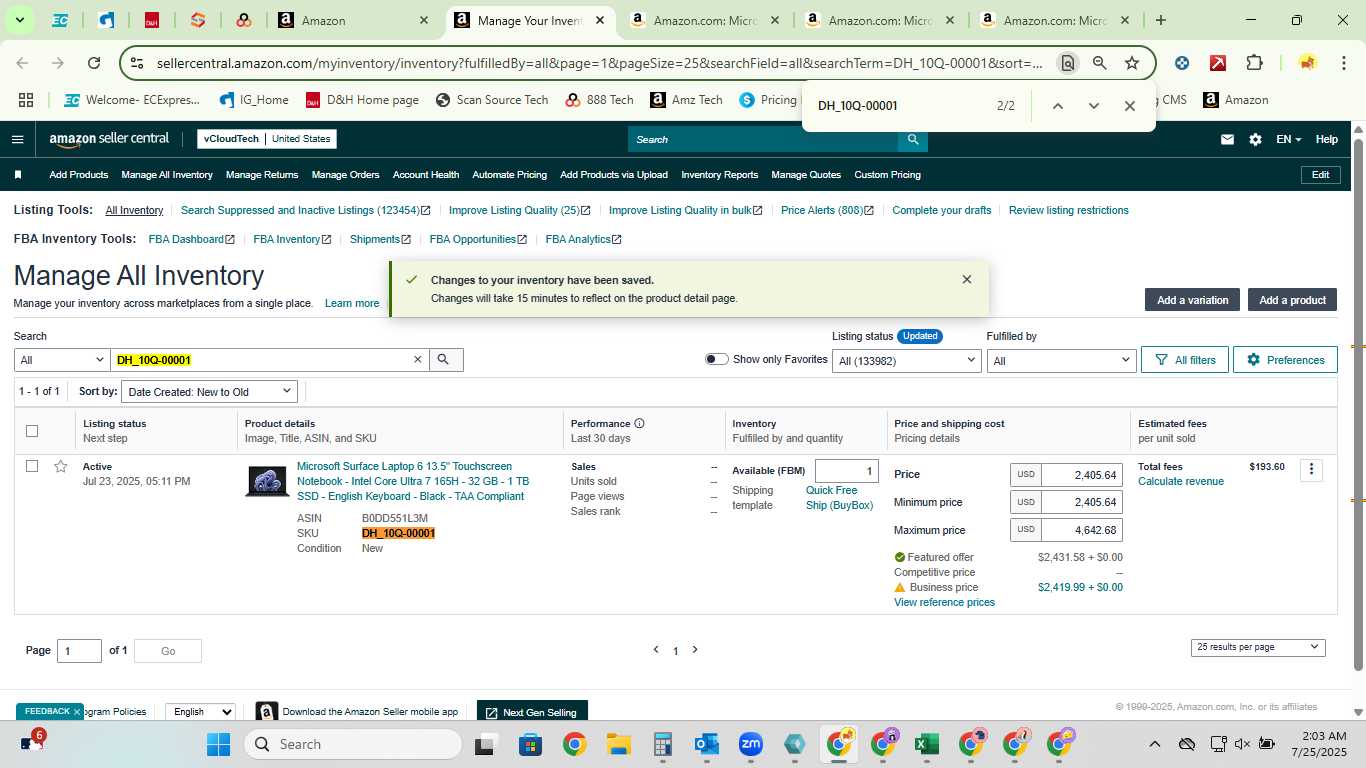
Task: Run inventory search with magnifier button
Action: pyautogui.click(x=446, y=360)
